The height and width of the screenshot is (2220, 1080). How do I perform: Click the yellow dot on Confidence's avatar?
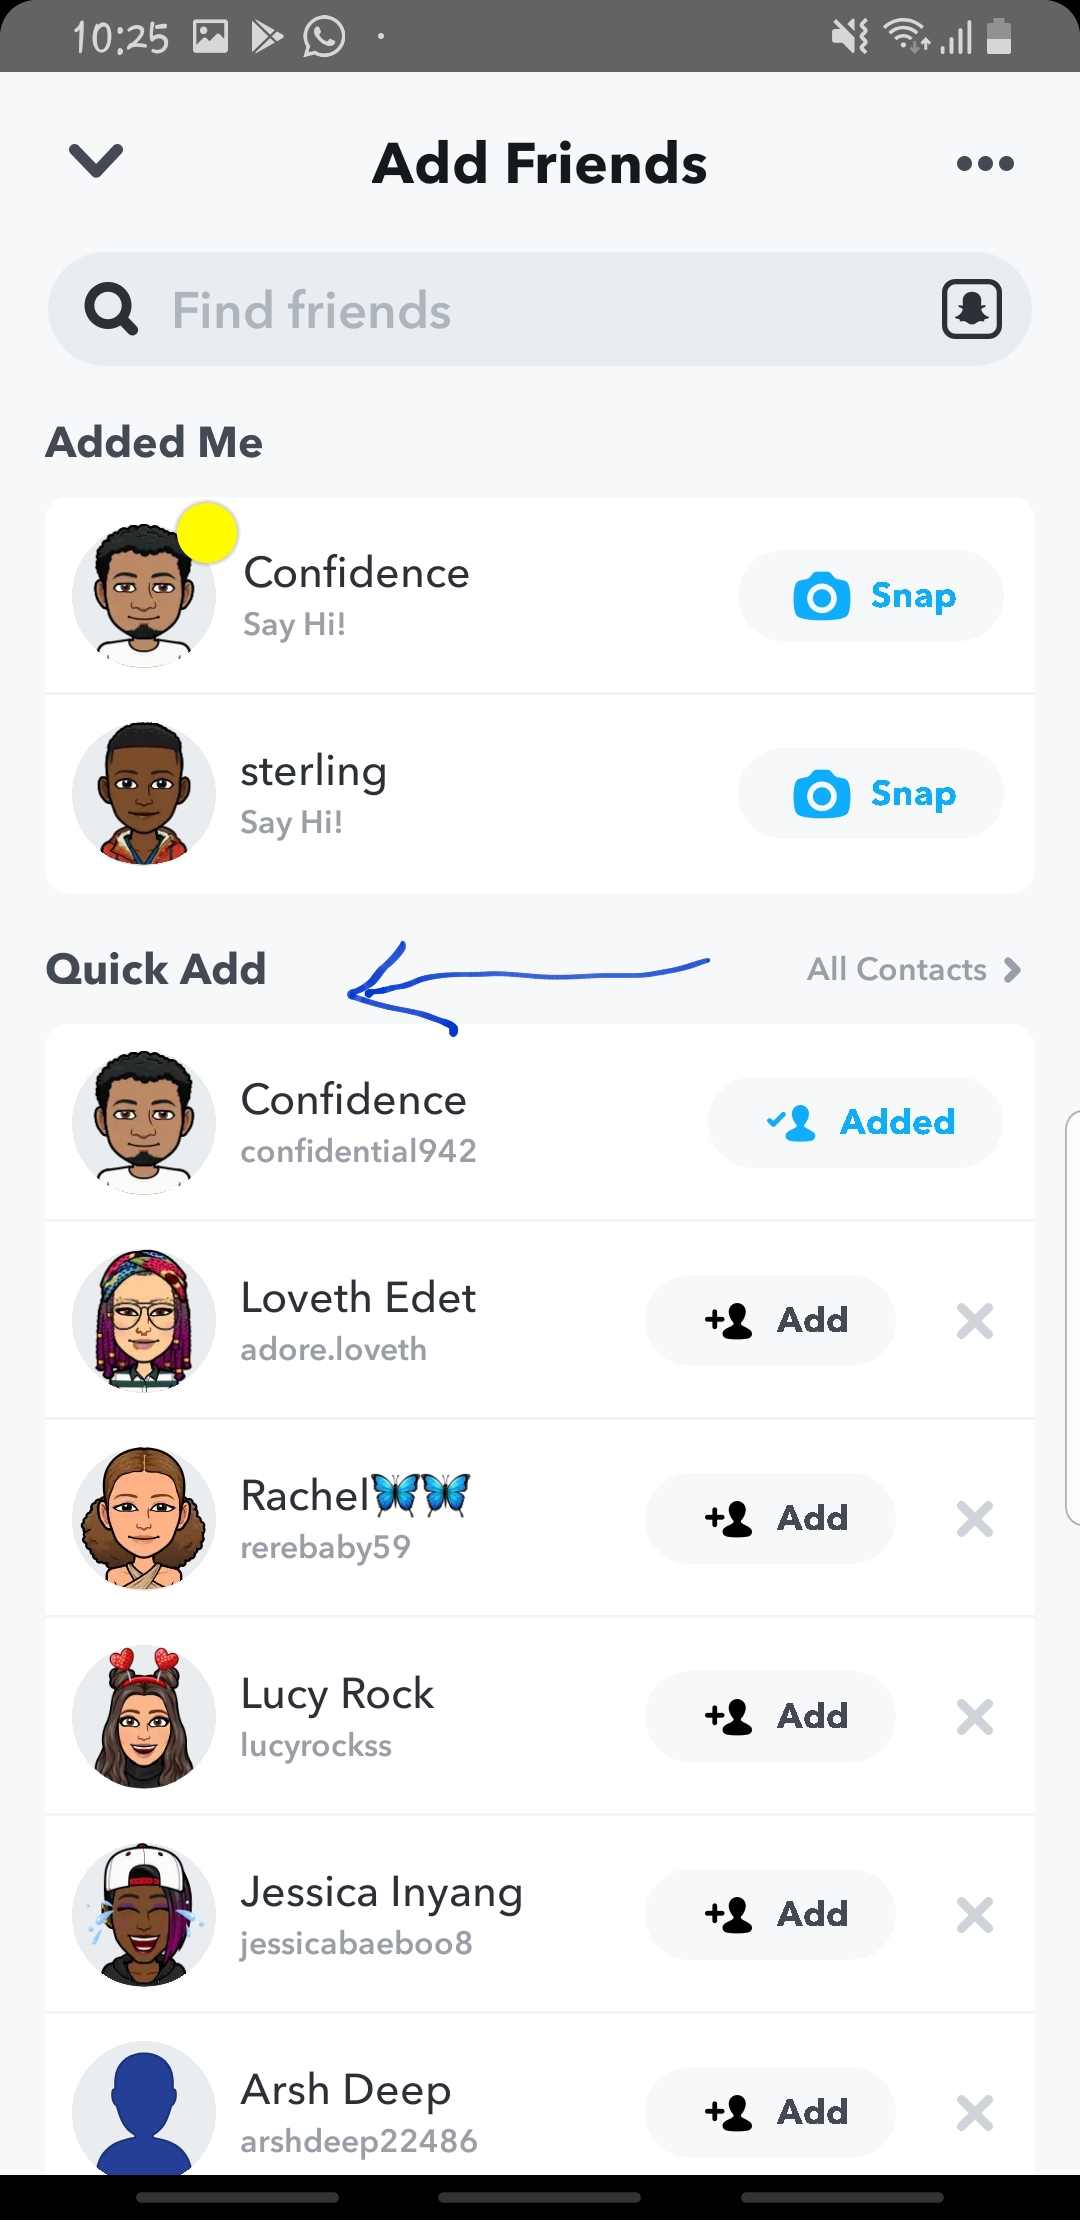207,533
